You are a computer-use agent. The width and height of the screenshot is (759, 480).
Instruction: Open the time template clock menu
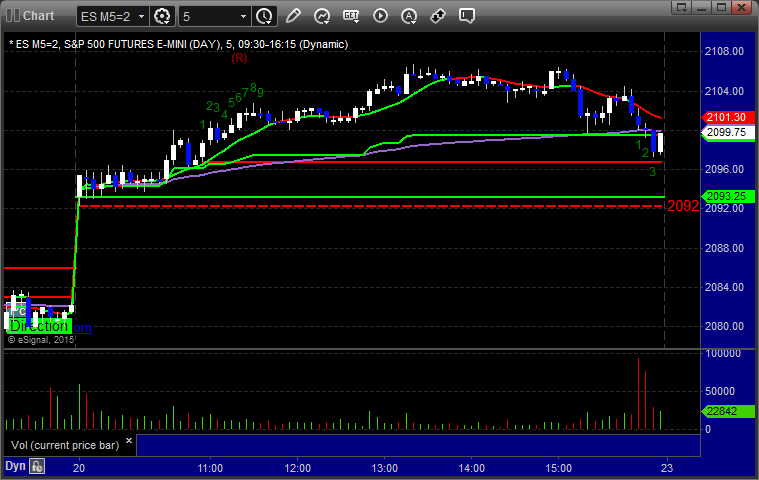[x=264, y=16]
